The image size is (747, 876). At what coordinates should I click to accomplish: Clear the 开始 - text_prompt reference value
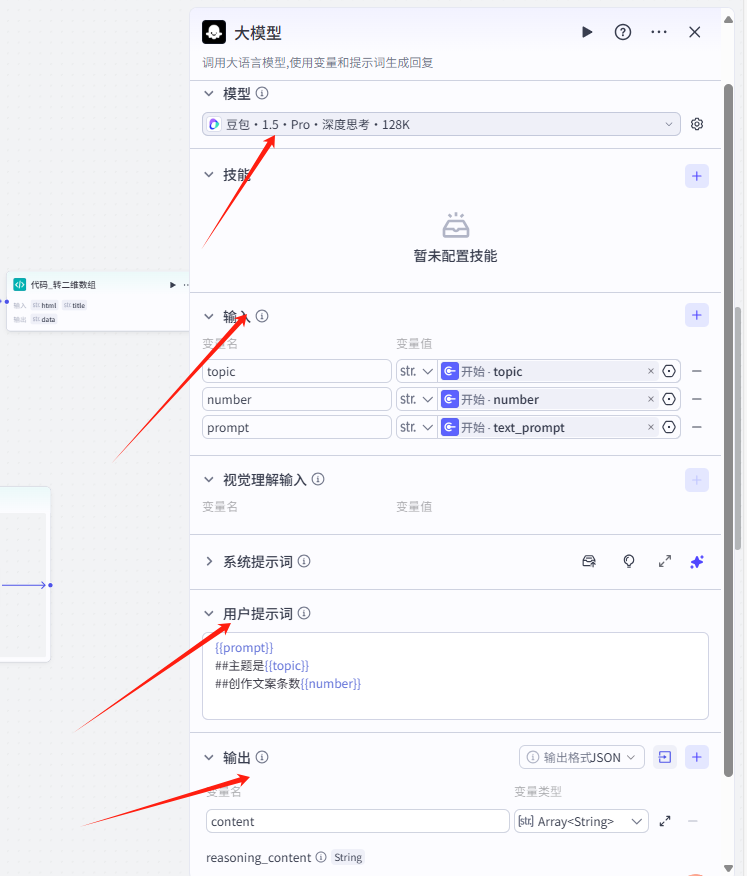(650, 427)
